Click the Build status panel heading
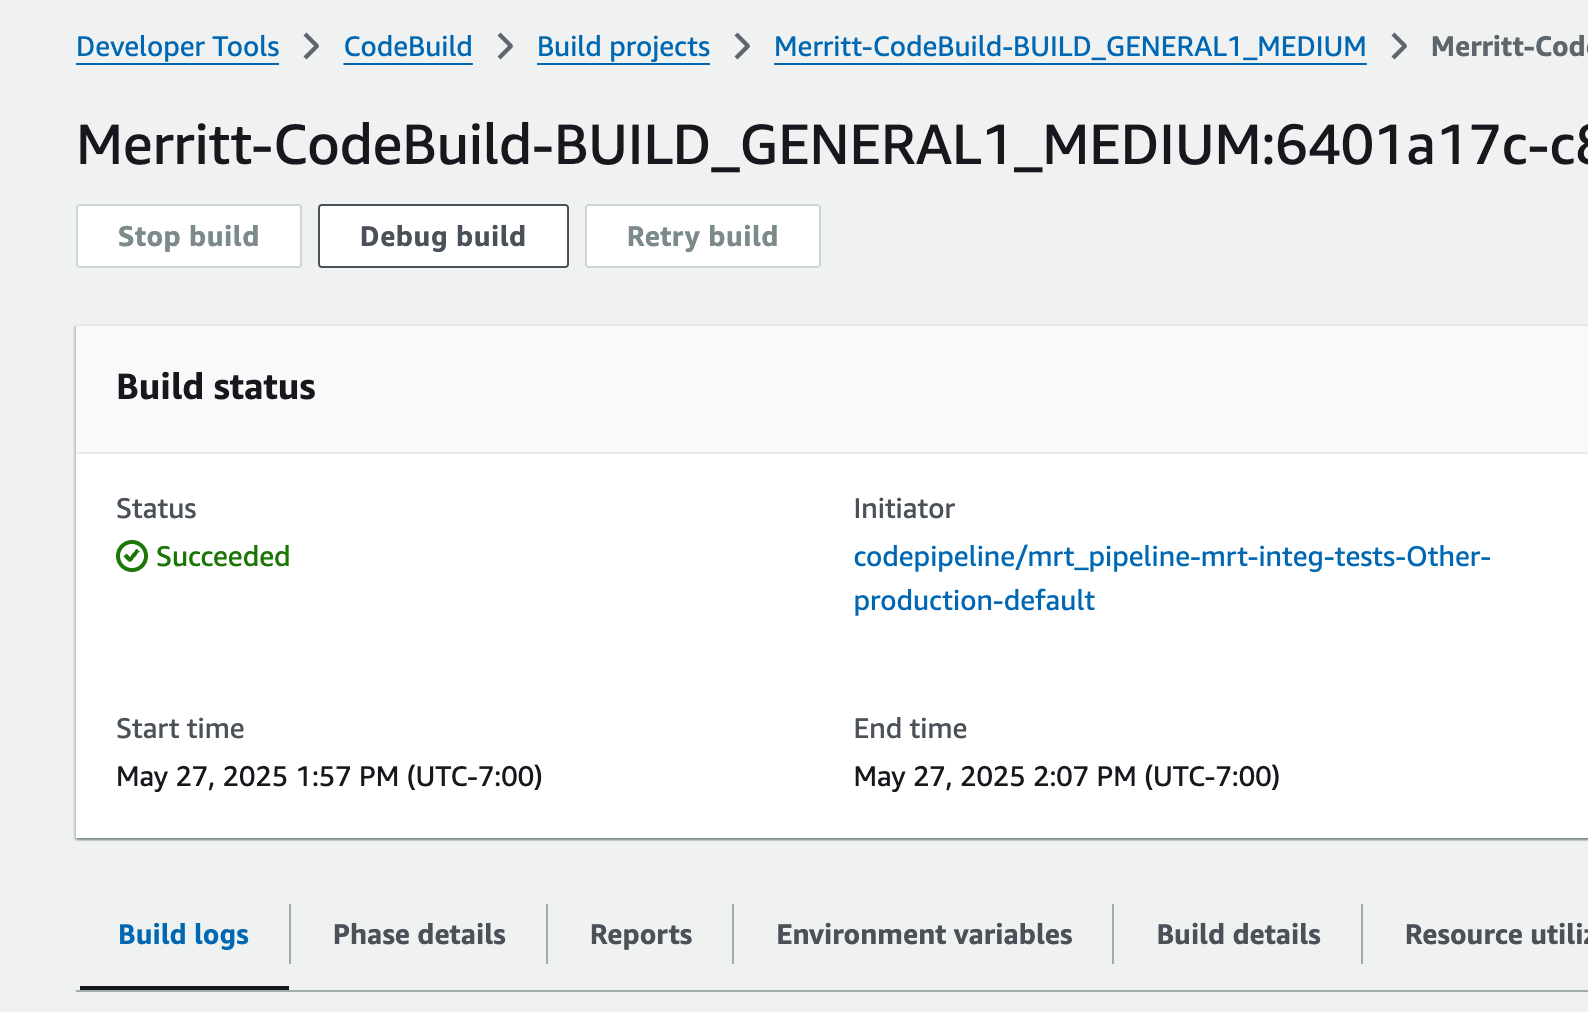Image resolution: width=1588 pixels, height=1012 pixels. click(x=216, y=387)
